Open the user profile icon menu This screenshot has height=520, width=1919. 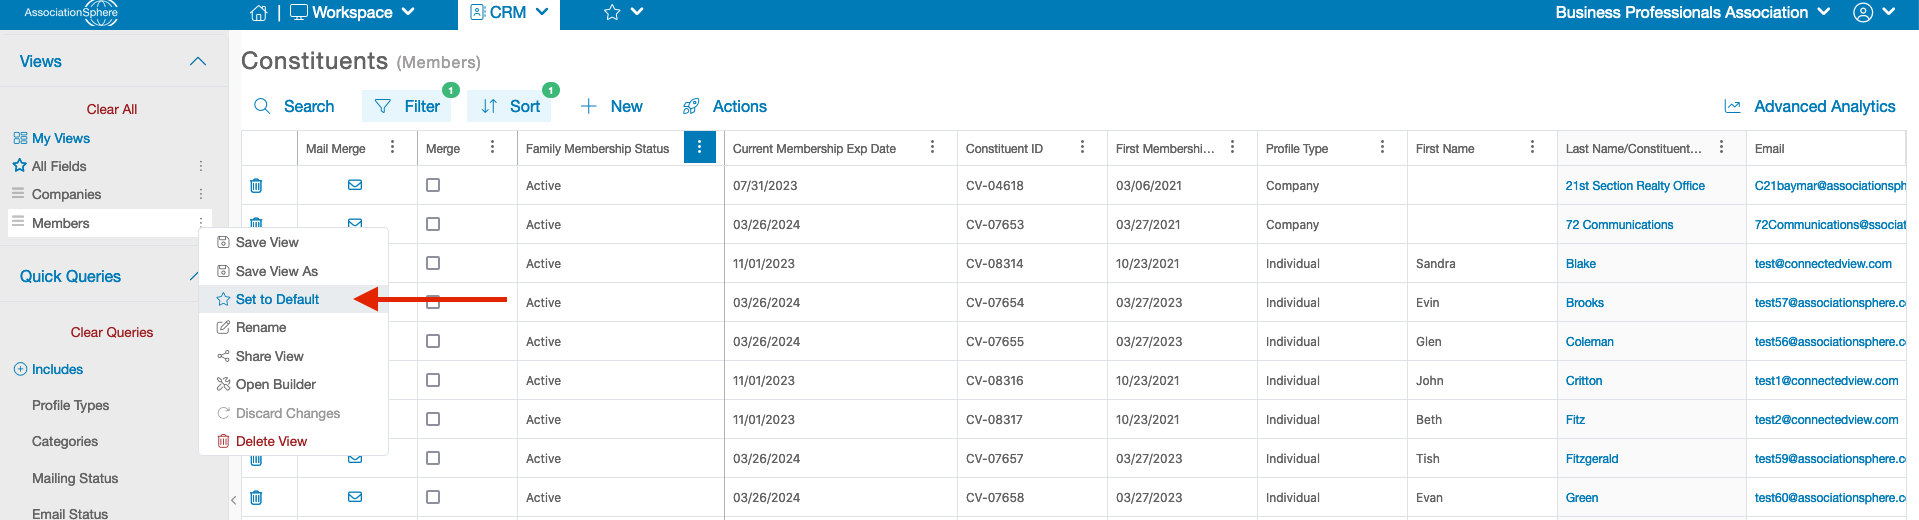click(1863, 13)
